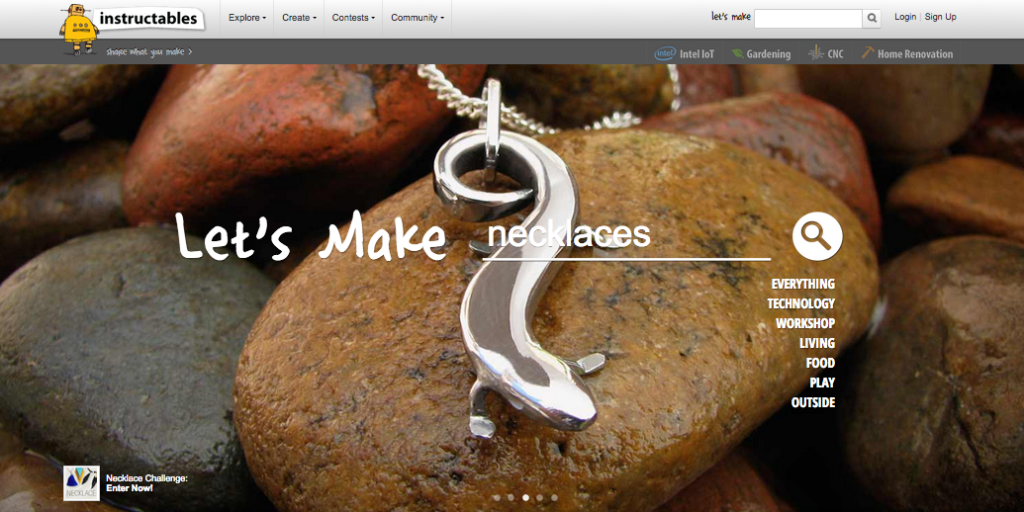The image size is (1024, 512).
Task: Click the 'share what you make' link
Action: pyautogui.click(x=149, y=52)
